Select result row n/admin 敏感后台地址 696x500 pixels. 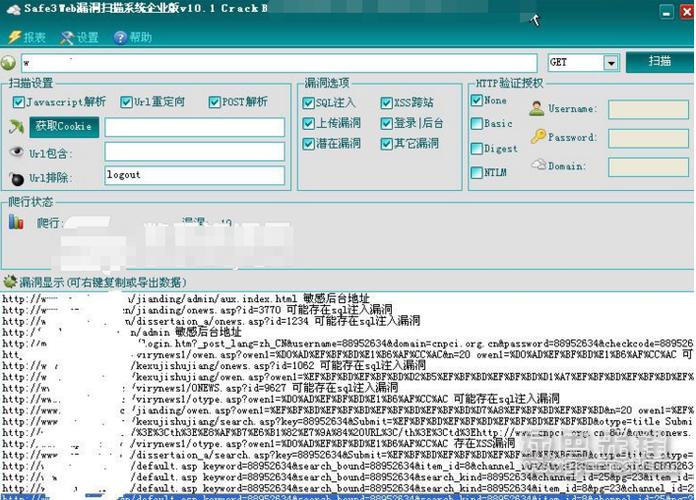[x=122, y=332]
